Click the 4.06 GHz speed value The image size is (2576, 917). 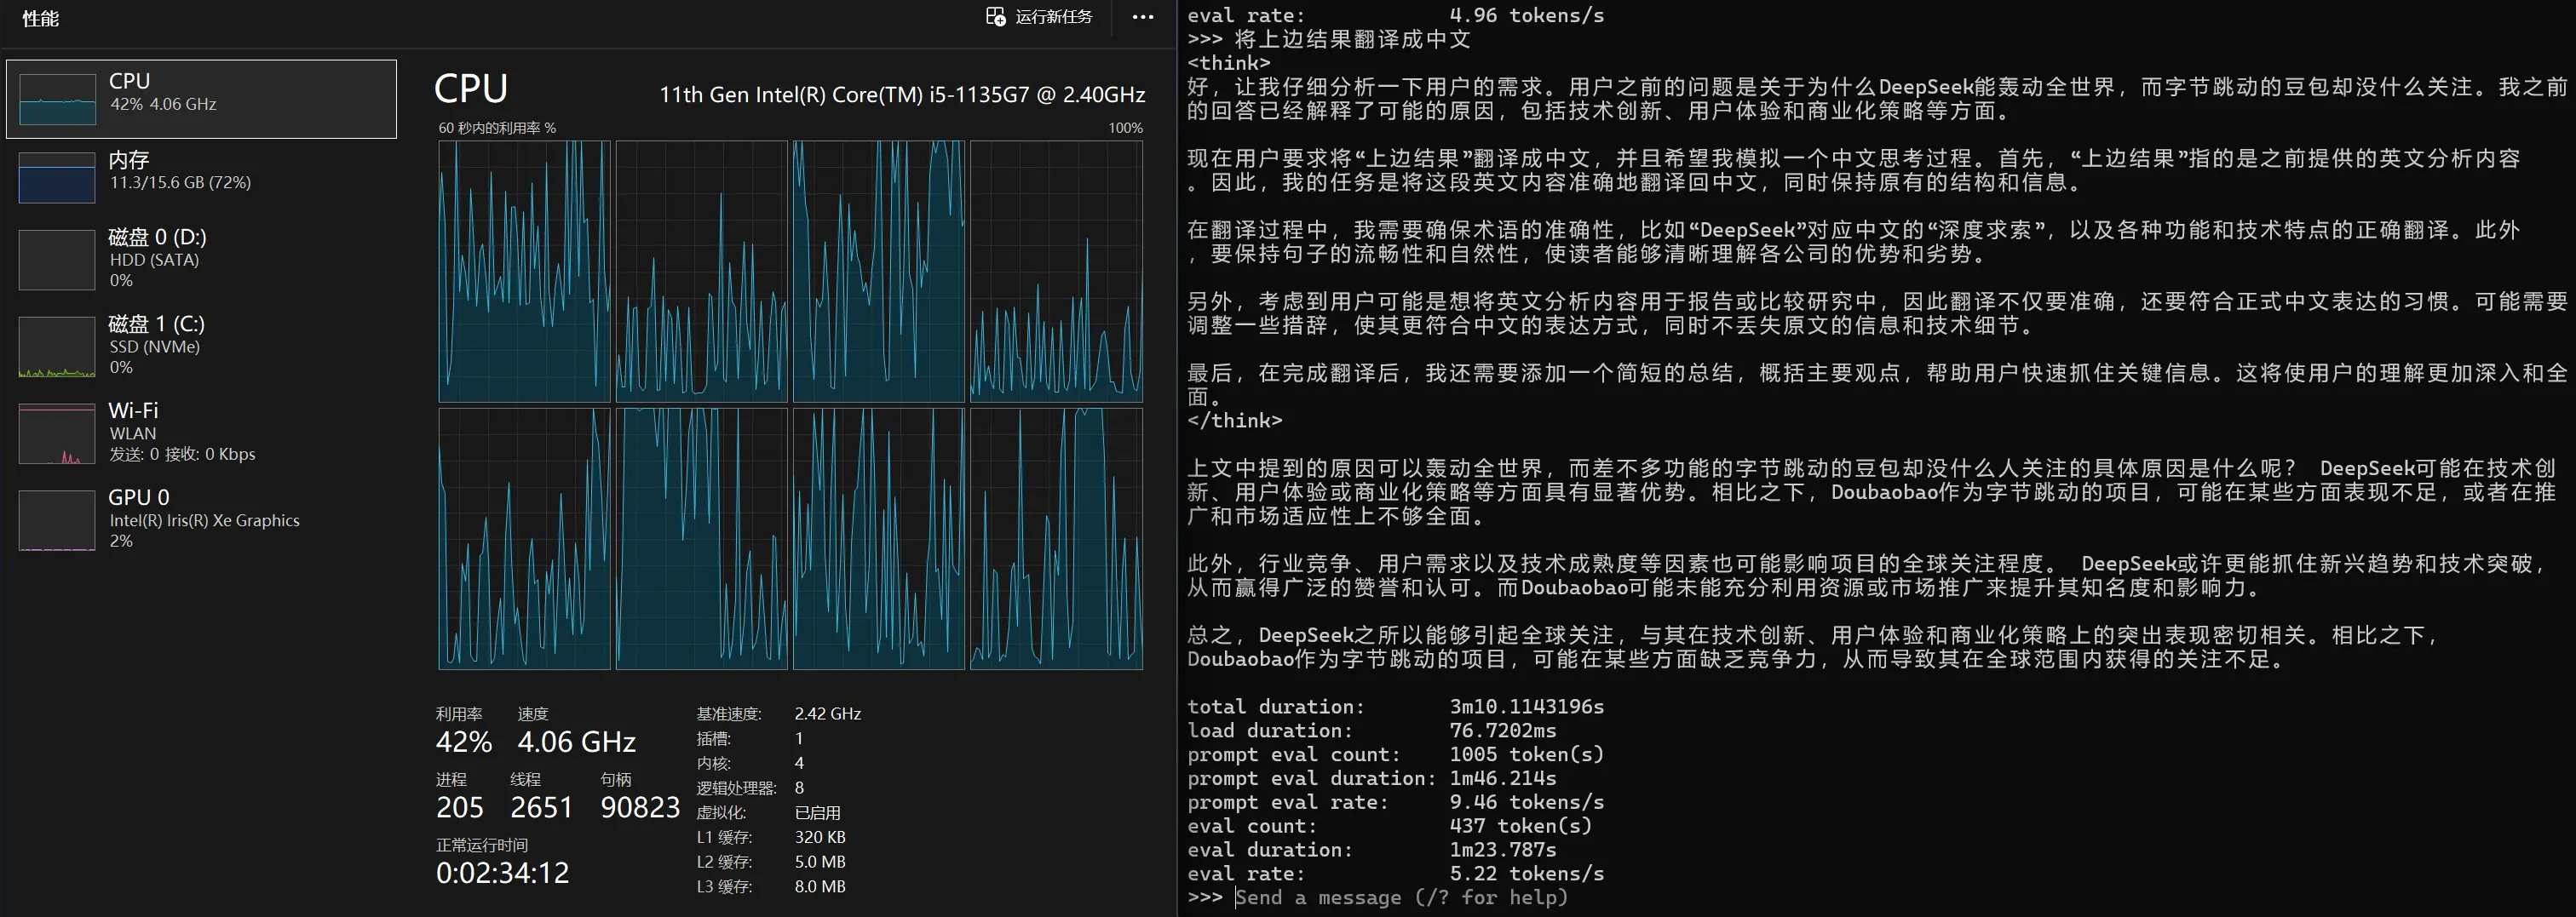click(576, 742)
